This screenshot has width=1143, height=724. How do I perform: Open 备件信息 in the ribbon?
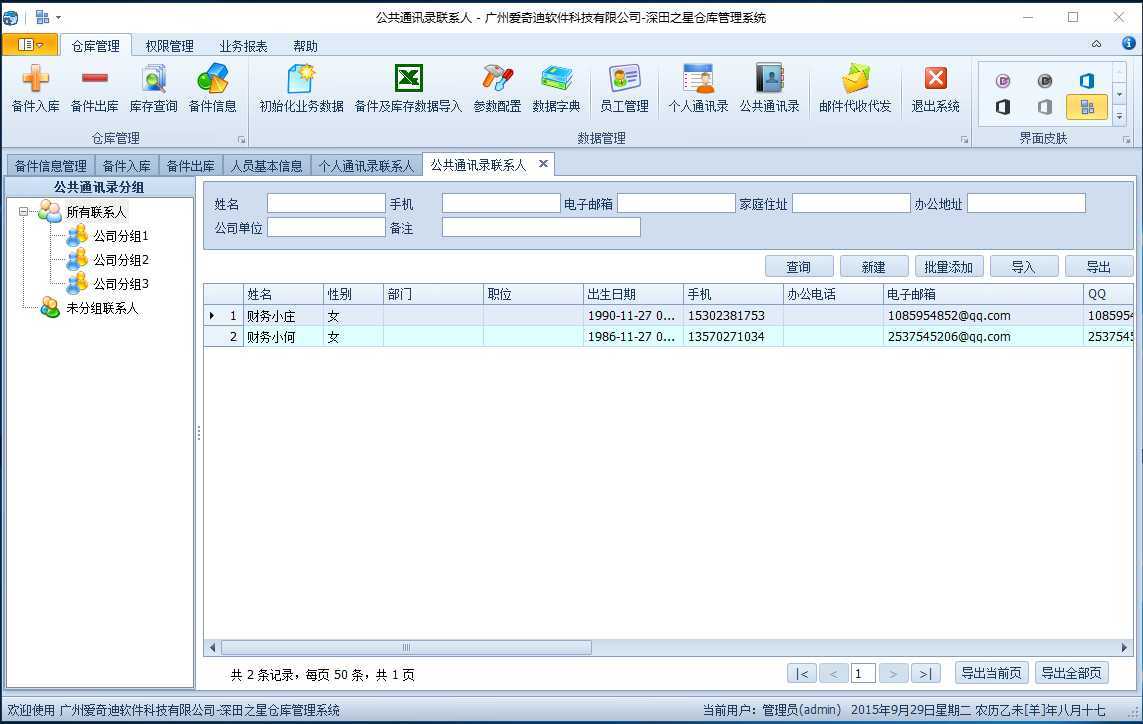212,88
